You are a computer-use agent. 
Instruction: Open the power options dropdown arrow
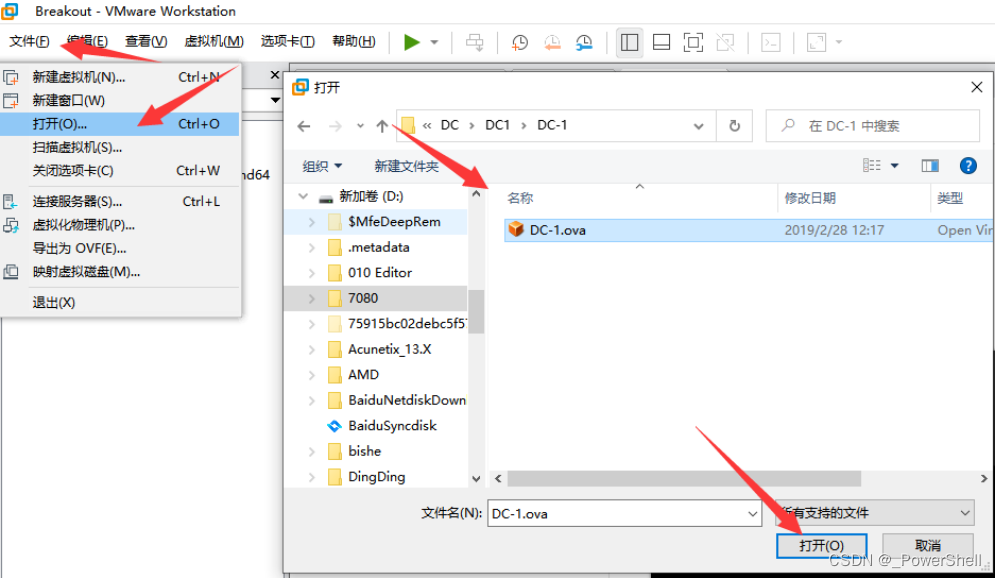[x=434, y=43]
